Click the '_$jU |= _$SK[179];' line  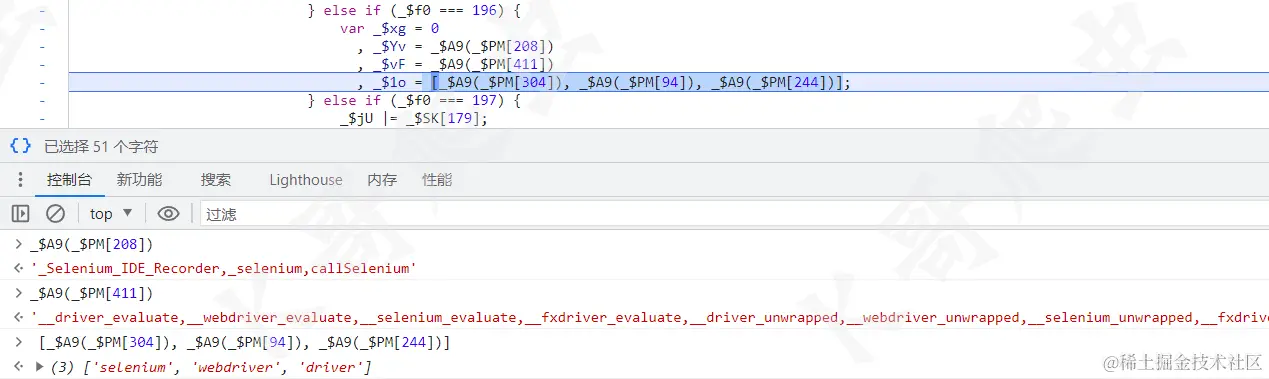413,118
